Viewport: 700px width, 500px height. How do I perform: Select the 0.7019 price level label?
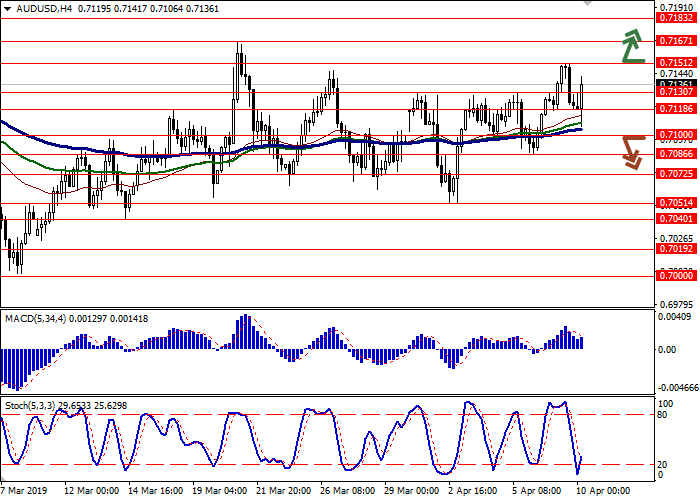tap(677, 248)
